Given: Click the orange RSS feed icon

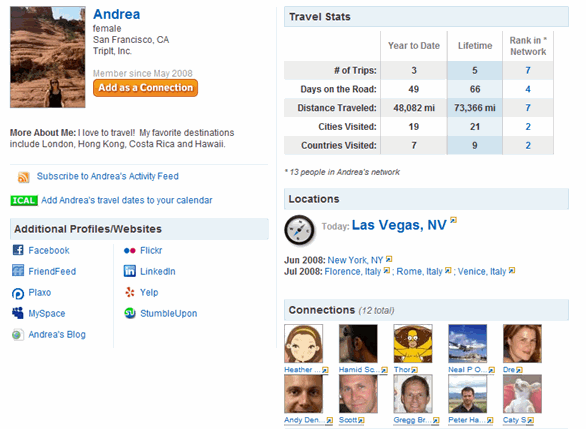Looking at the screenshot, I should point(24,177).
